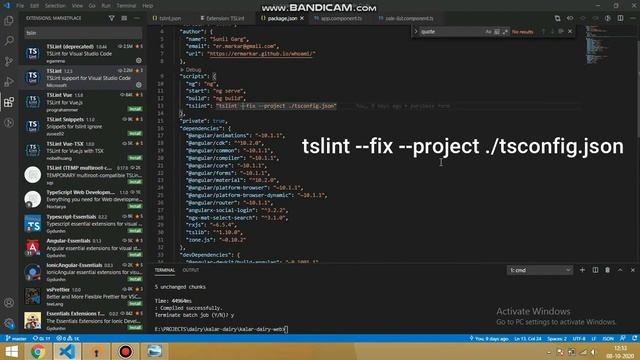This screenshot has width=640, height=360.
Task: Open the Source Control view
Action: coord(9,61)
